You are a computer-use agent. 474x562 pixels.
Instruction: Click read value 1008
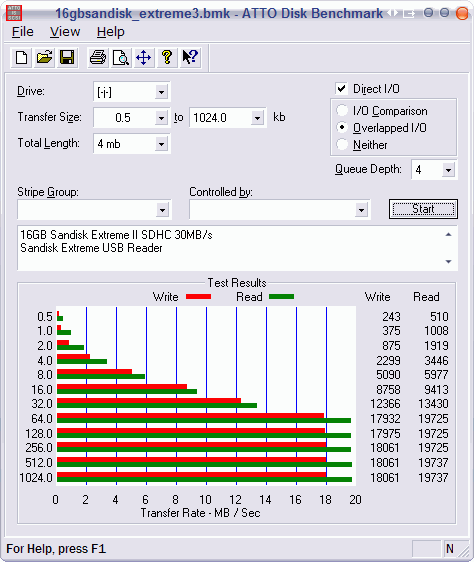436,331
